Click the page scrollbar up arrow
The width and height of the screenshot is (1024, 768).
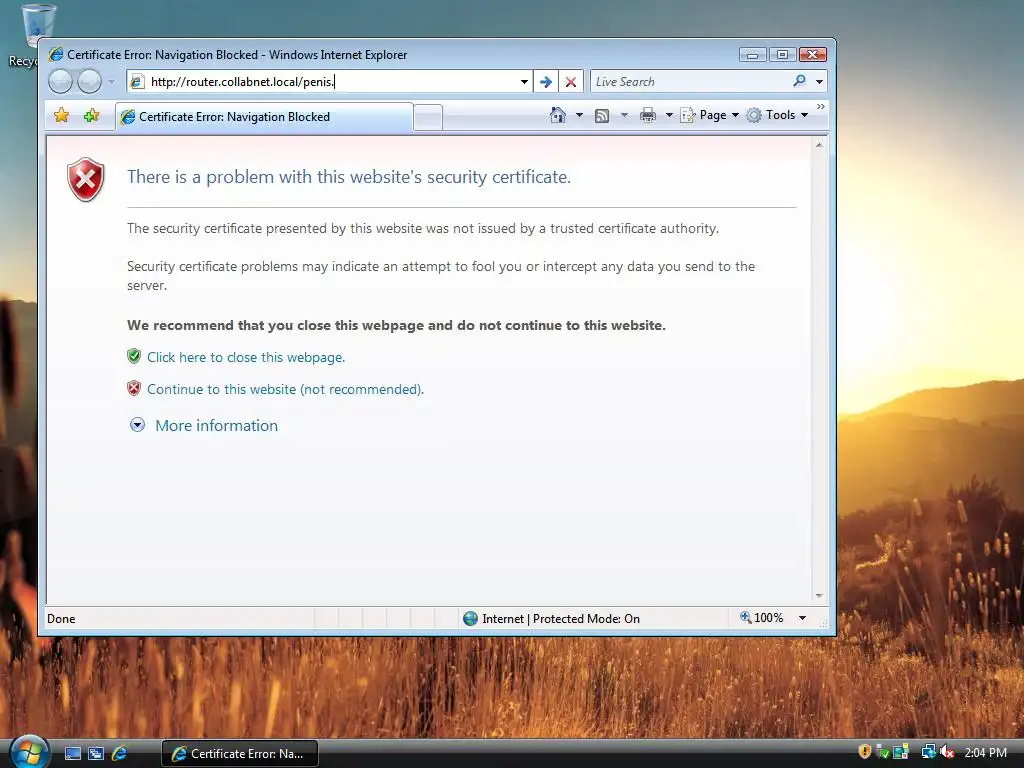819,145
